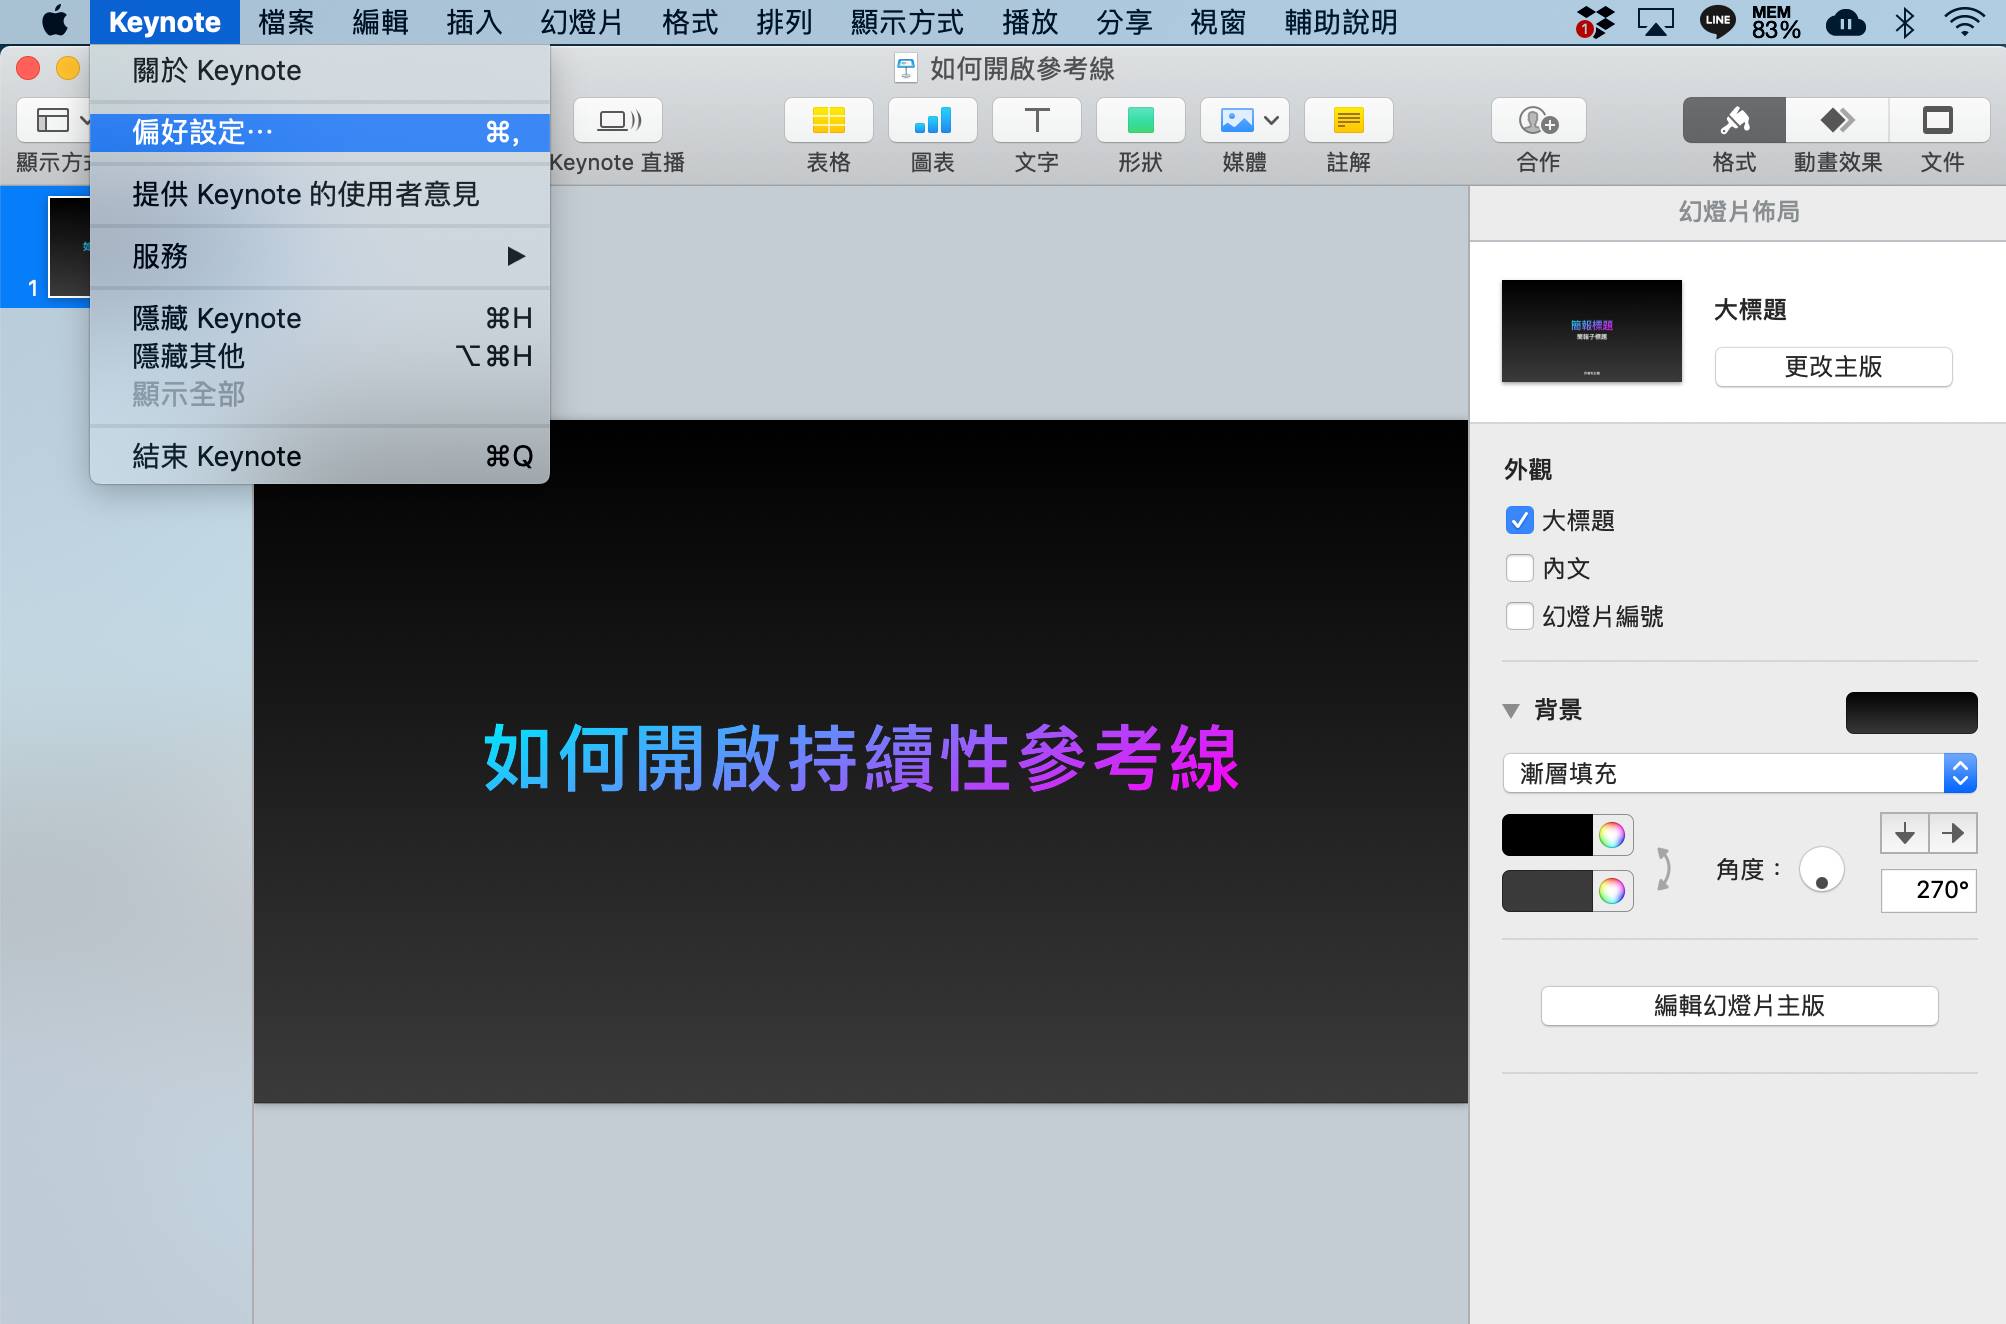
Task: Set gradient direction to downward arrow
Action: pos(1904,833)
